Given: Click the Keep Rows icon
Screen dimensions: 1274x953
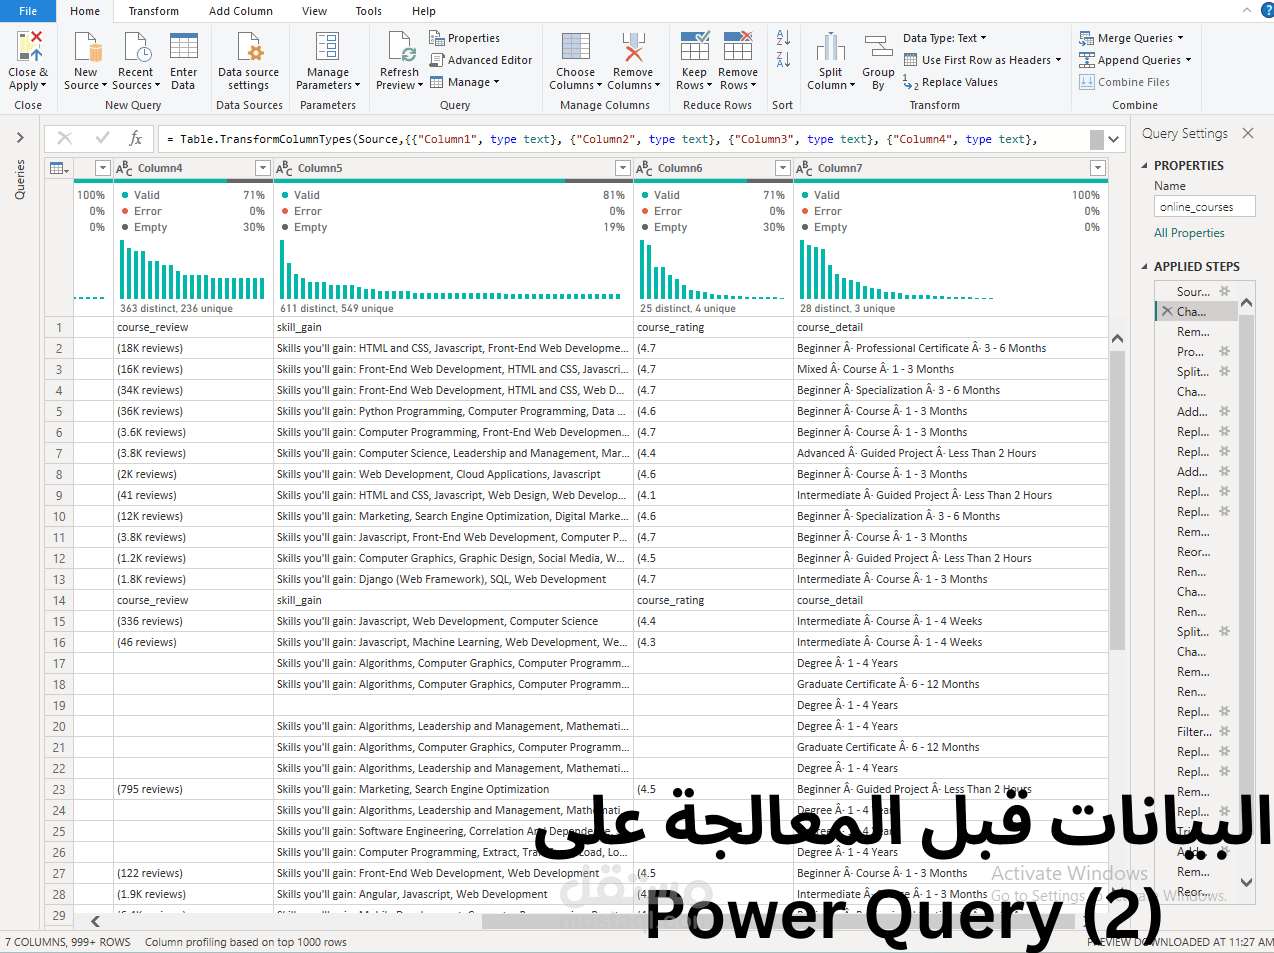Looking at the screenshot, I should click(694, 47).
